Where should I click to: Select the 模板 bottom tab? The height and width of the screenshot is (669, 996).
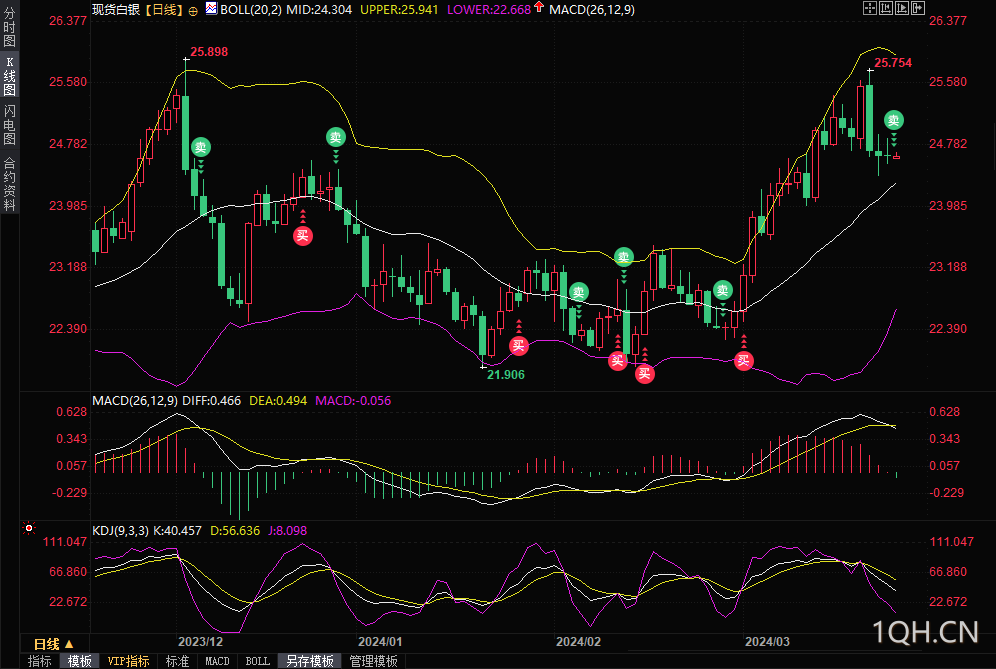point(79,661)
